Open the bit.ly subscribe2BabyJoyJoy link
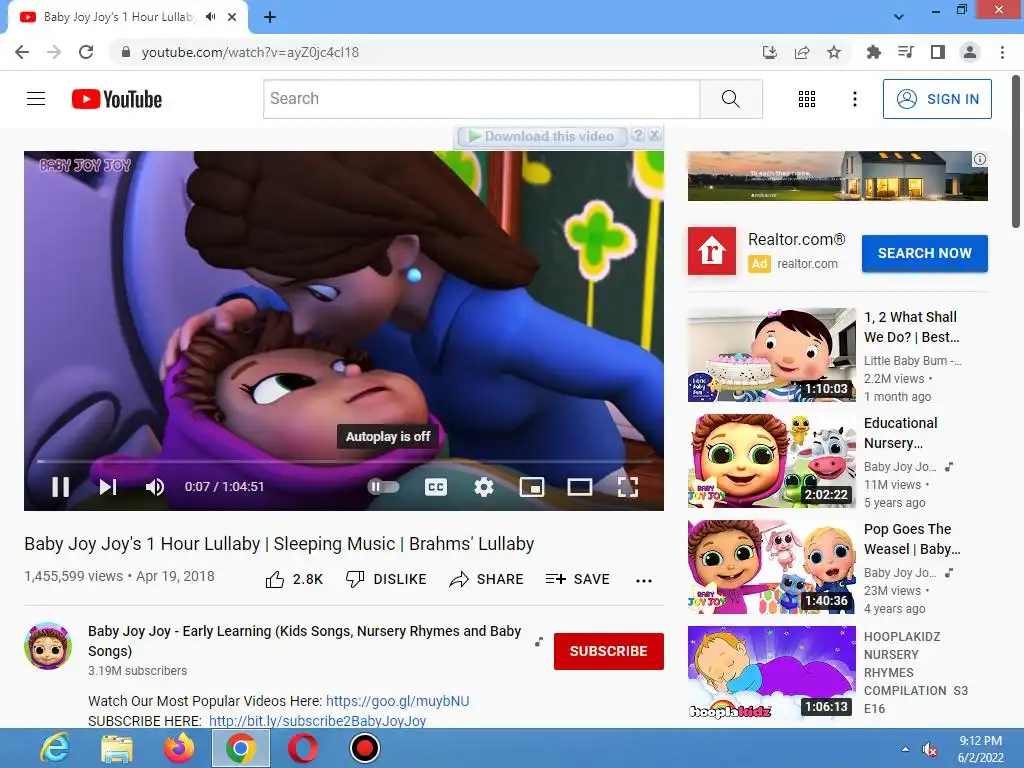The height and width of the screenshot is (768, 1024). pos(317,721)
